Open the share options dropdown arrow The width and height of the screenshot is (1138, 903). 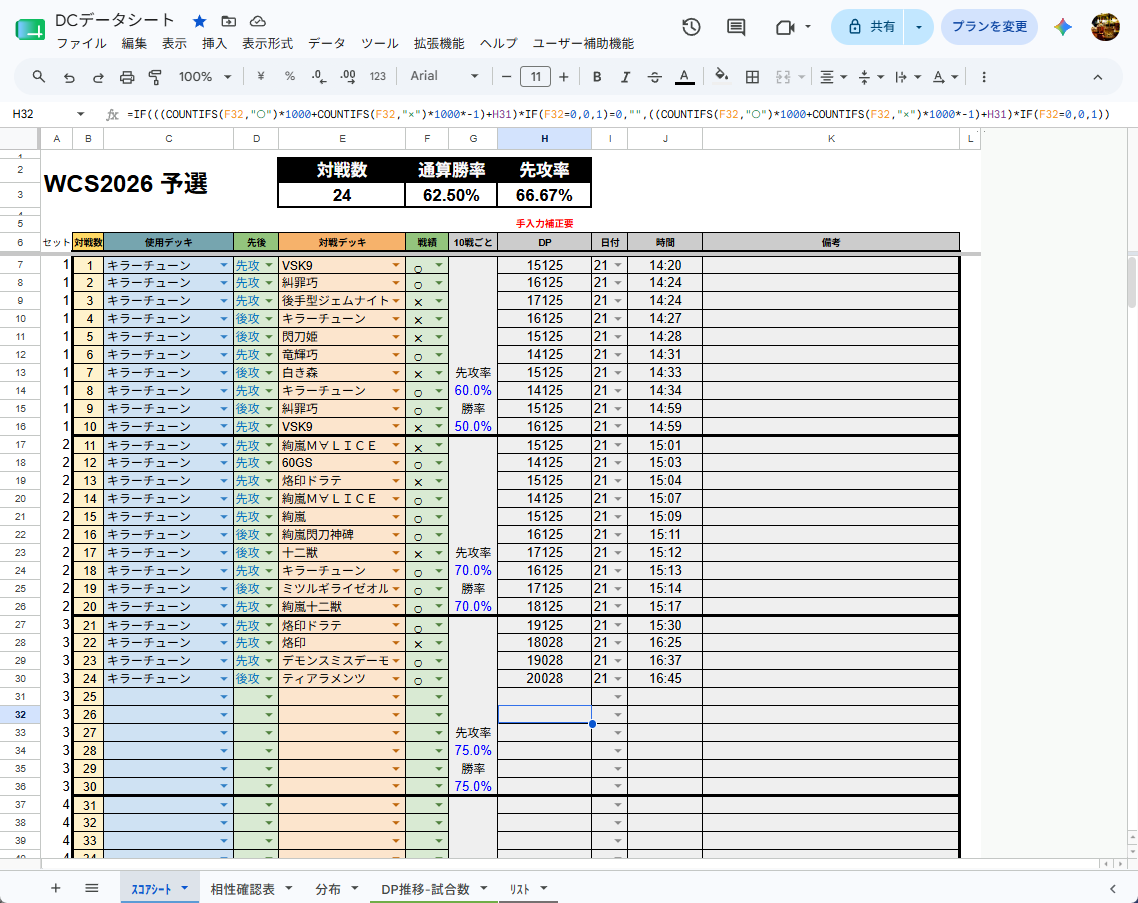[x=919, y=27]
